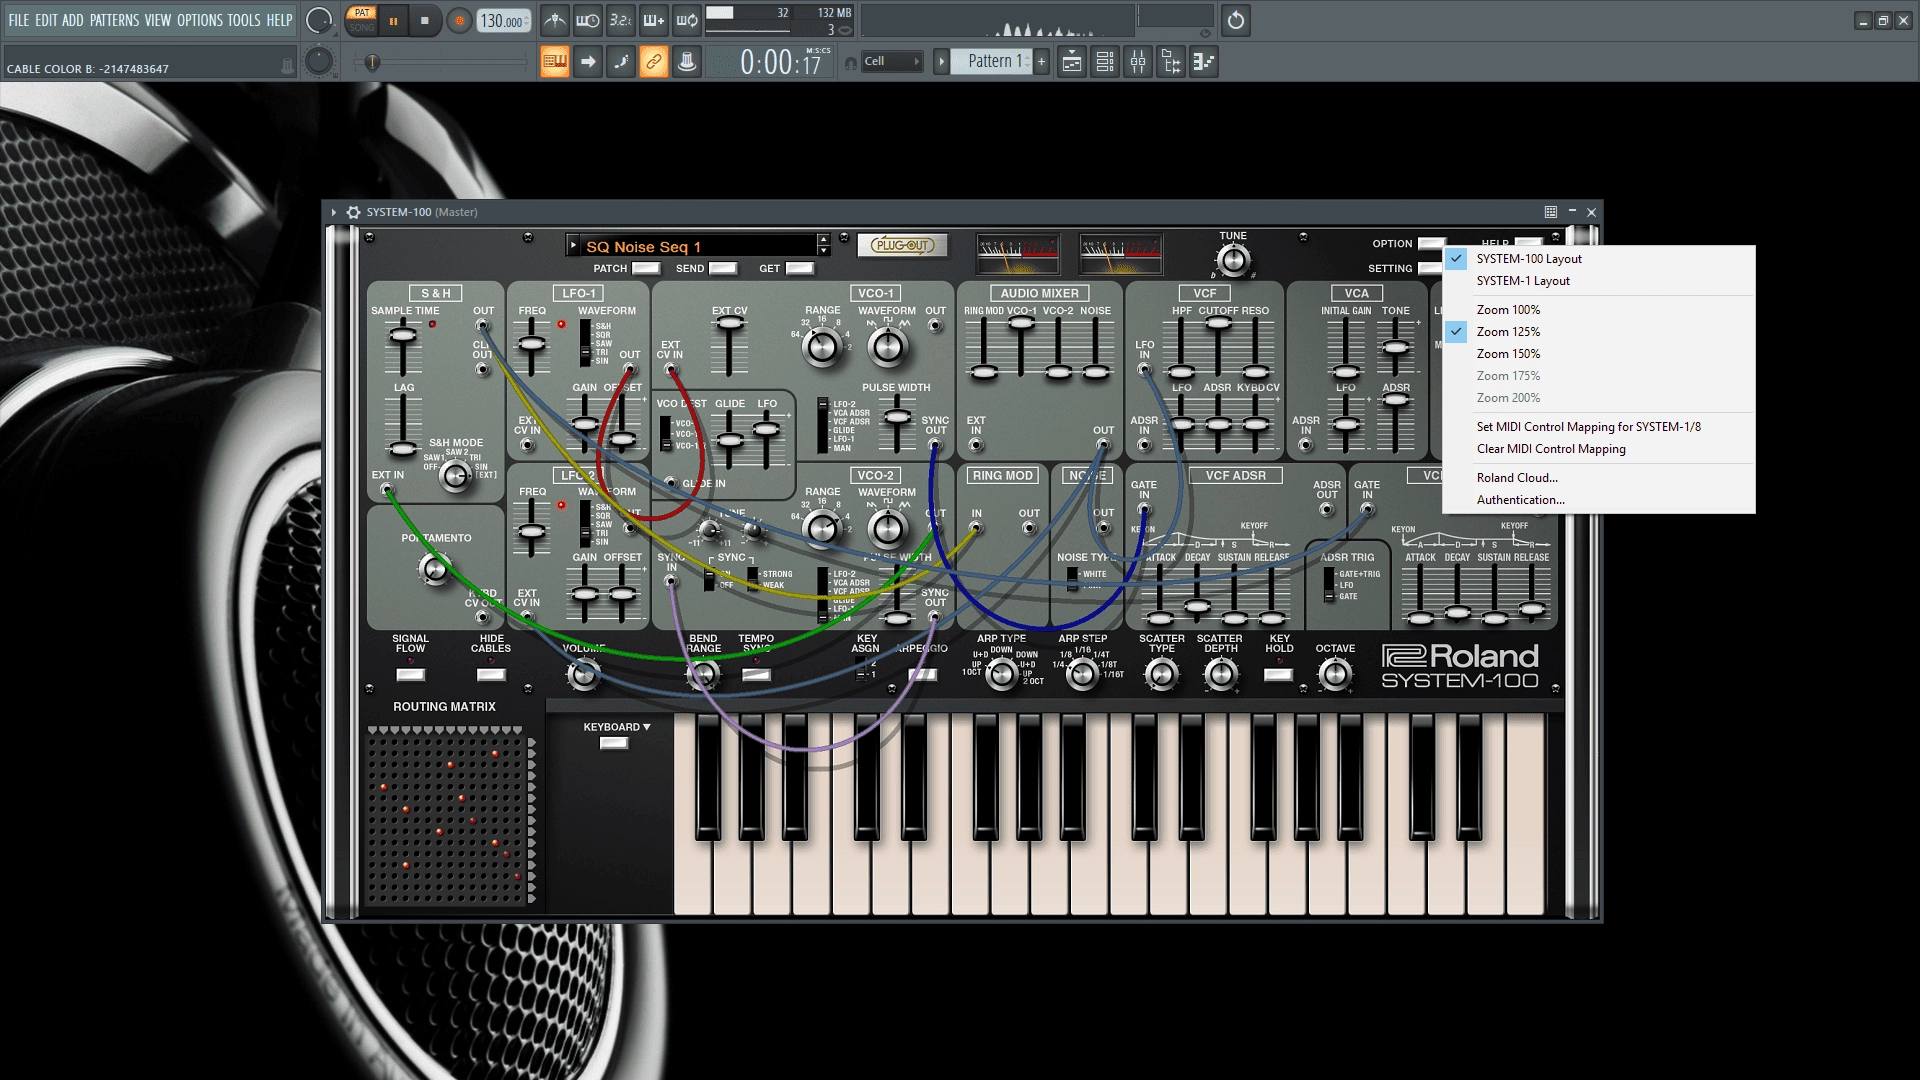Image resolution: width=1920 pixels, height=1080 pixels.
Task: Toggle the 3-2-1 countdown before recording icon
Action: 621,20
